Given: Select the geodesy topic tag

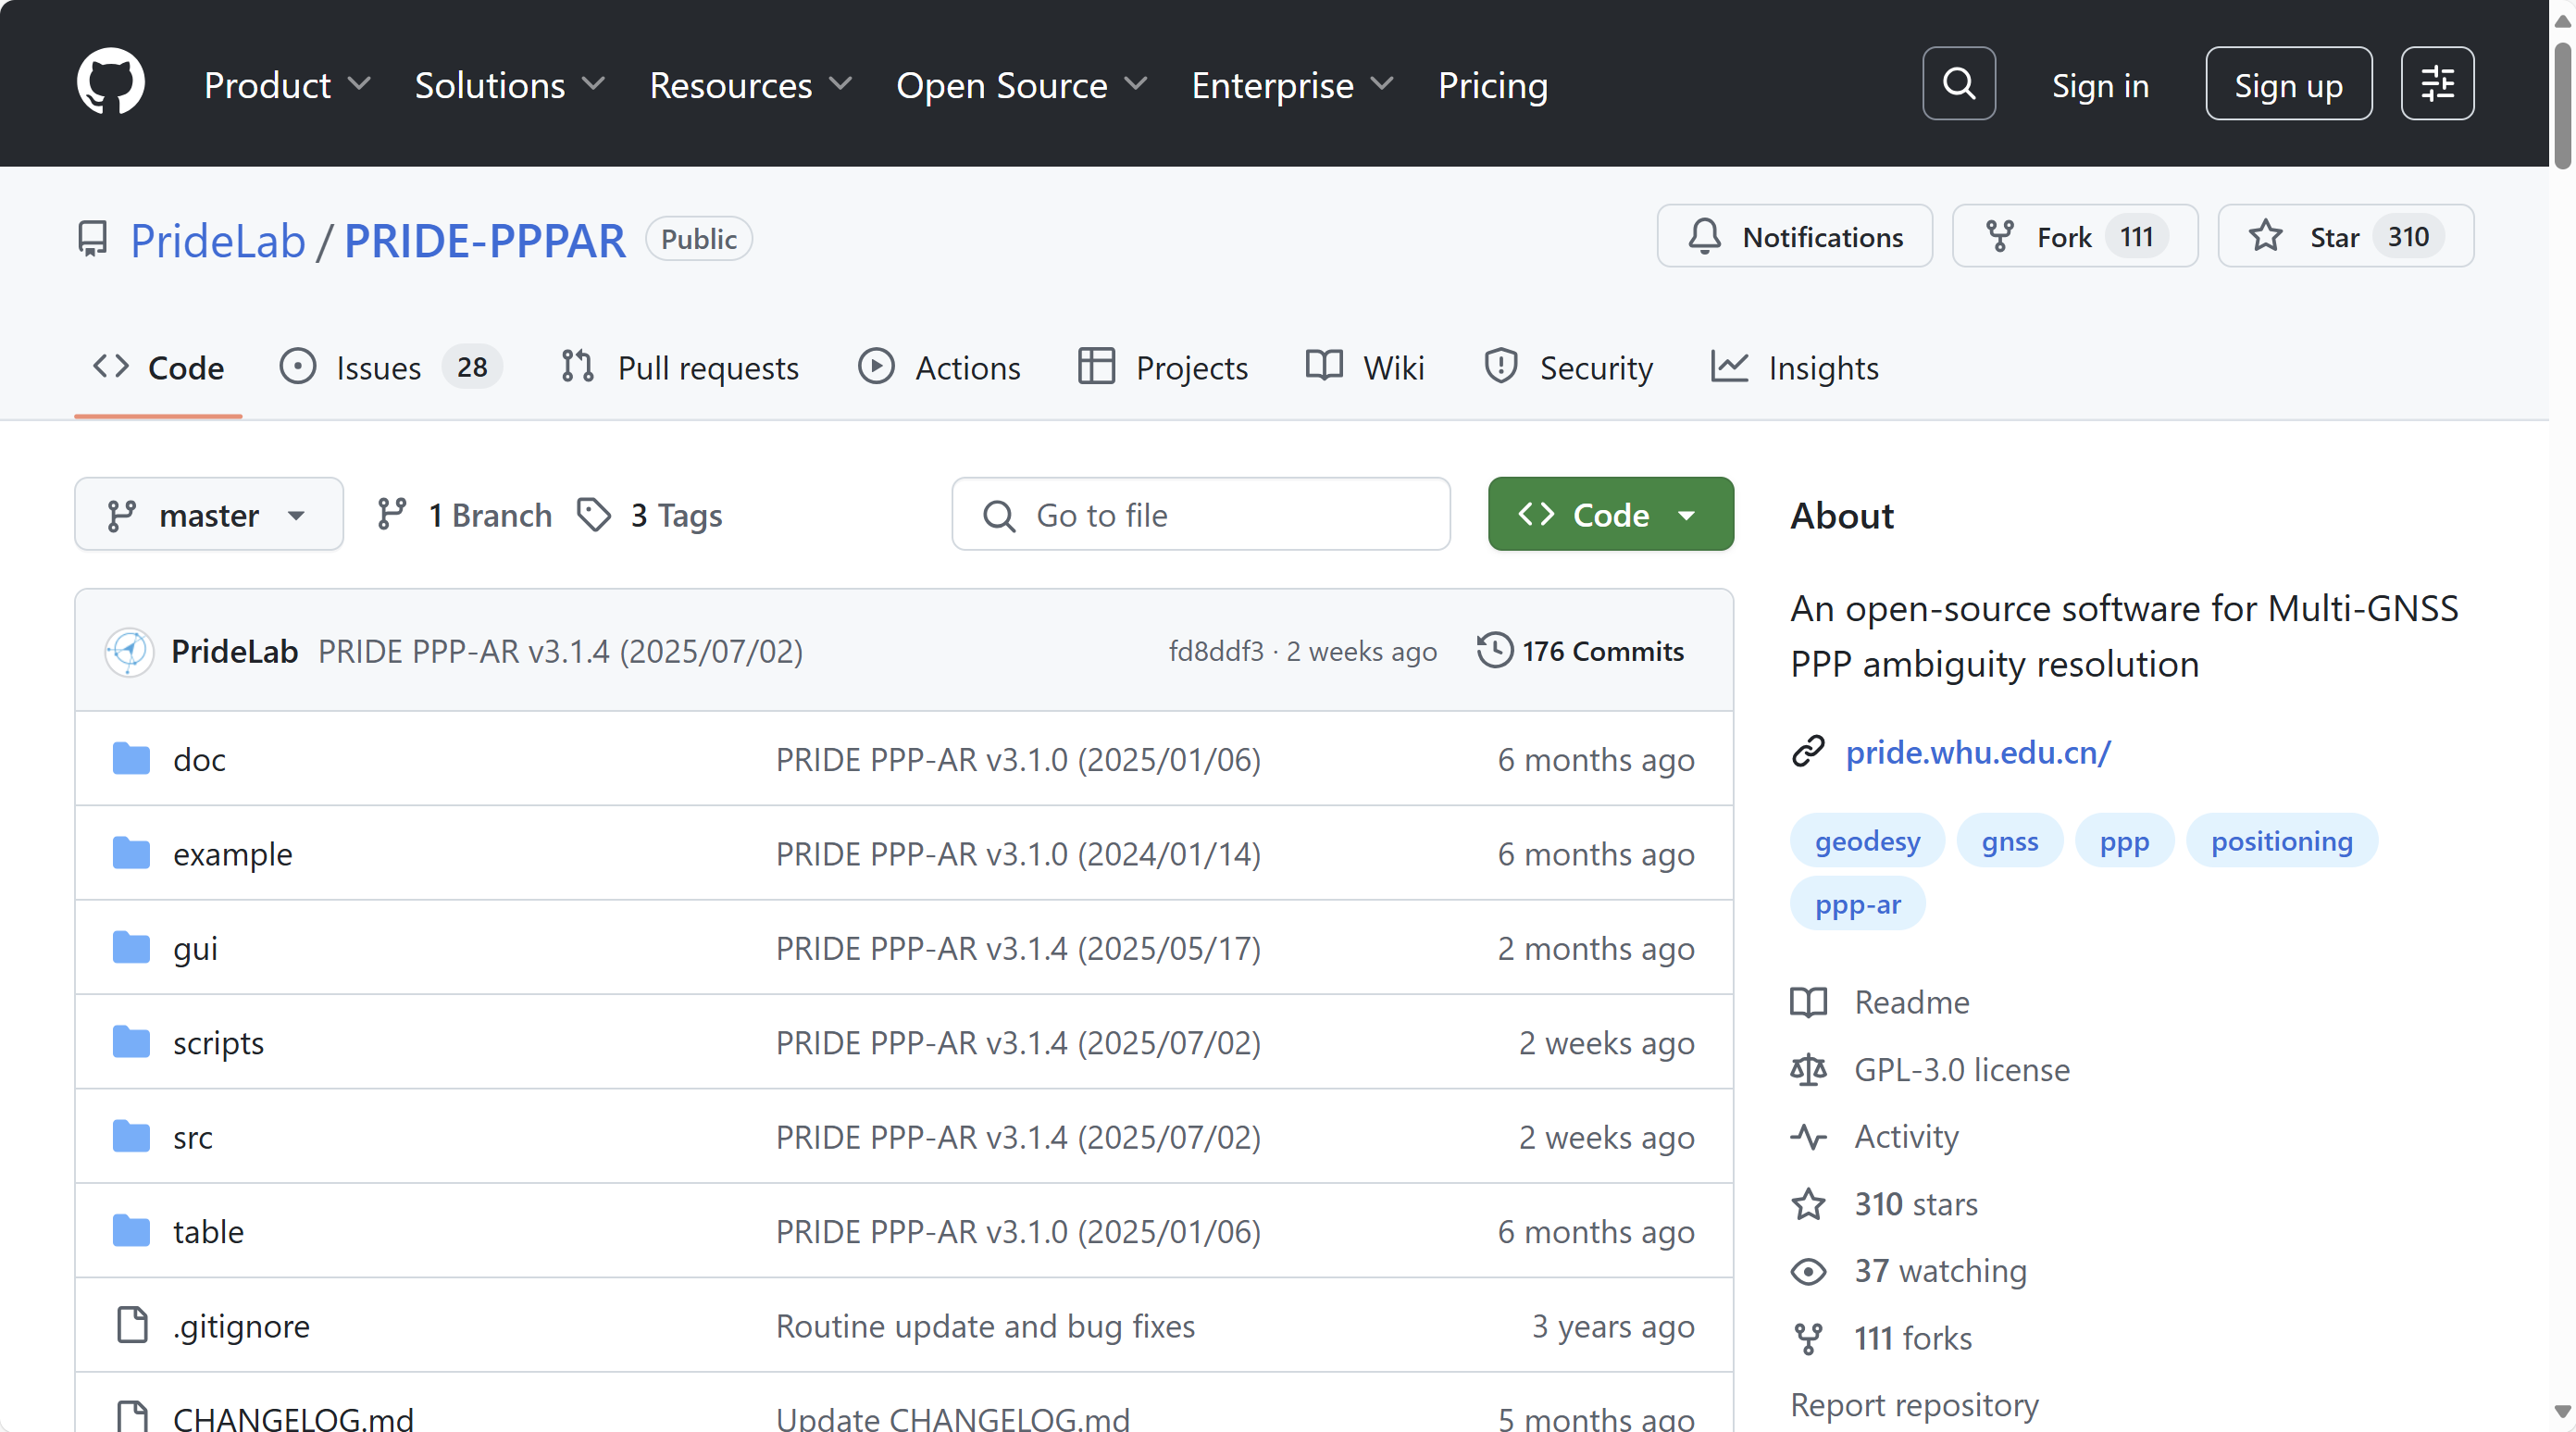Looking at the screenshot, I should click(x=1867, y=840).
